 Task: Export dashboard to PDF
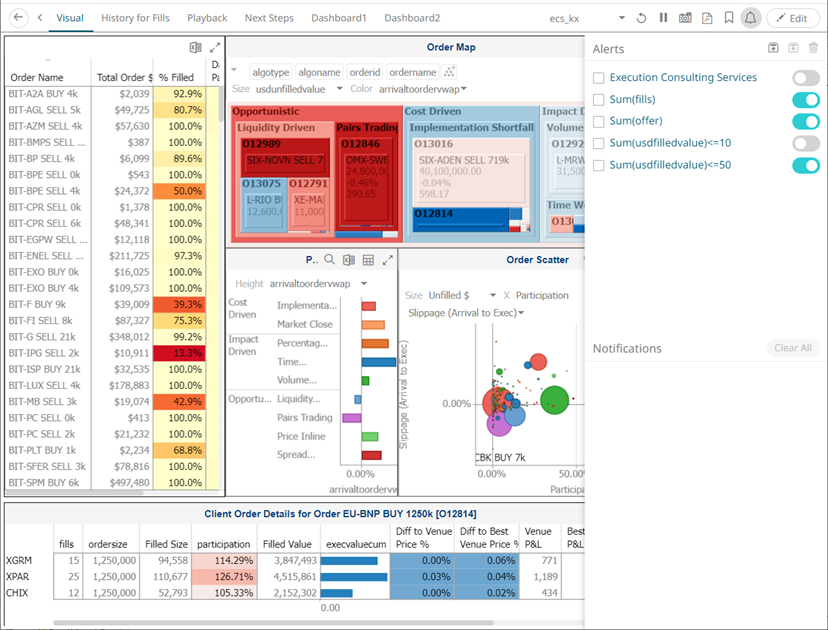(x=707, y=18)
